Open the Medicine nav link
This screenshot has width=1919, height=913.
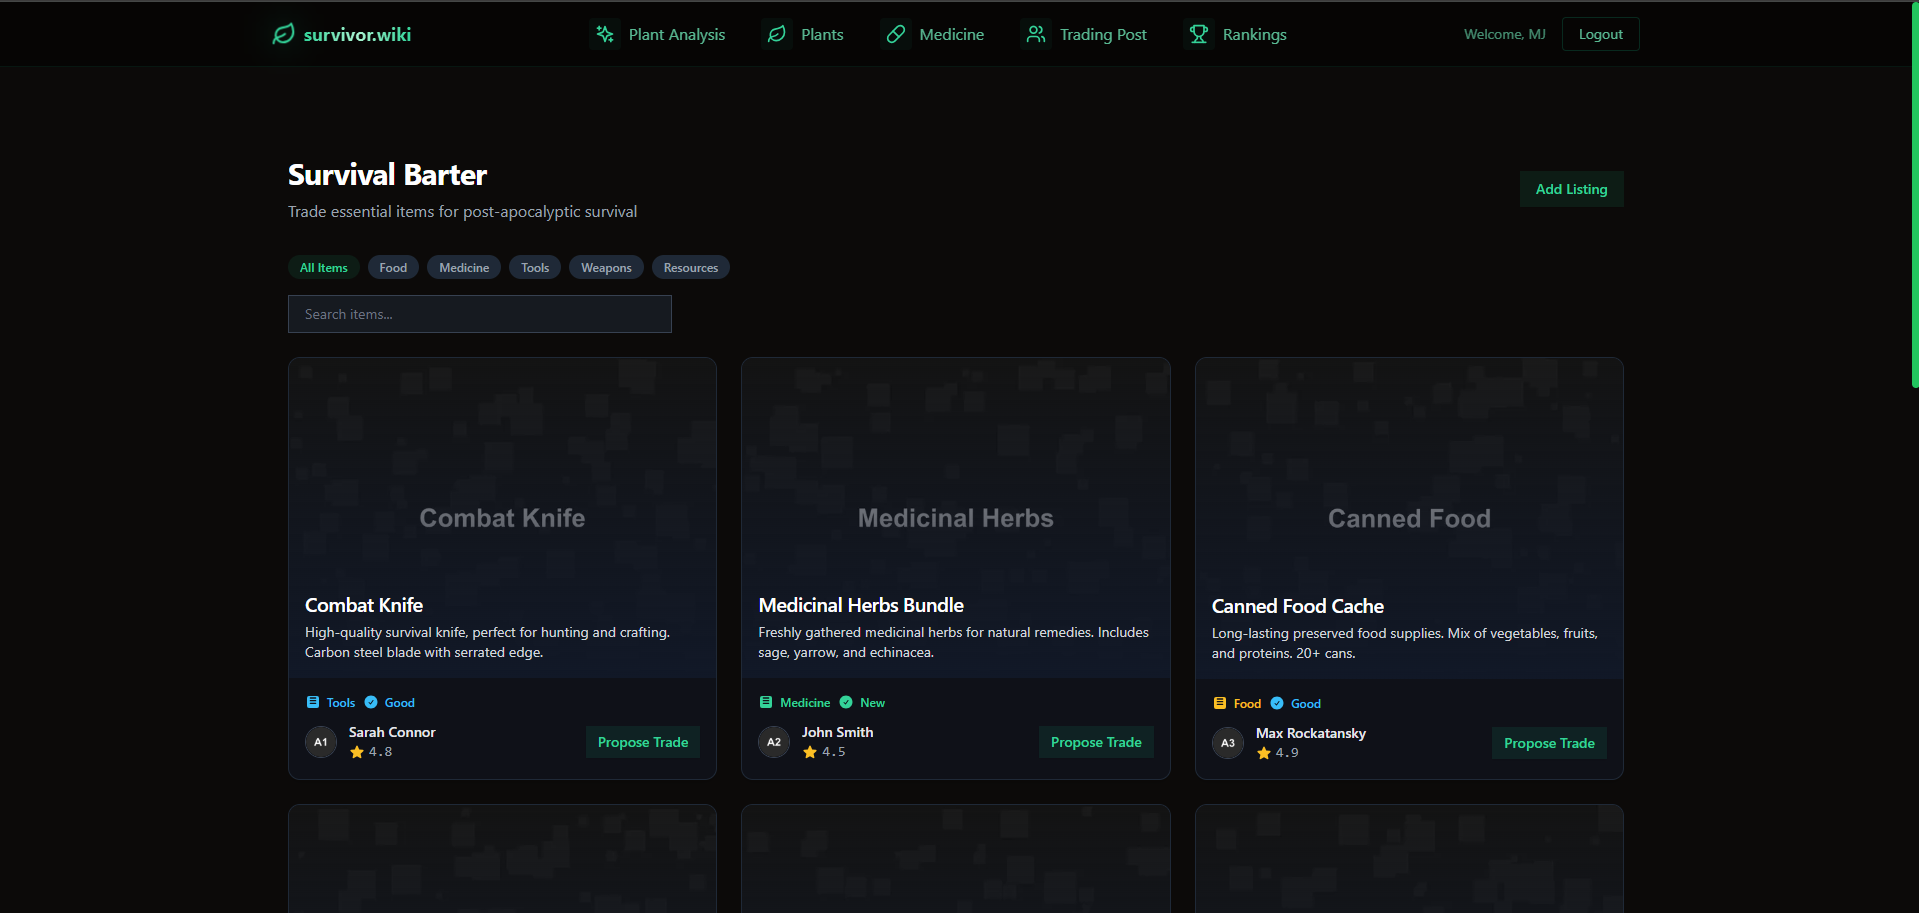tap(933, 34)
